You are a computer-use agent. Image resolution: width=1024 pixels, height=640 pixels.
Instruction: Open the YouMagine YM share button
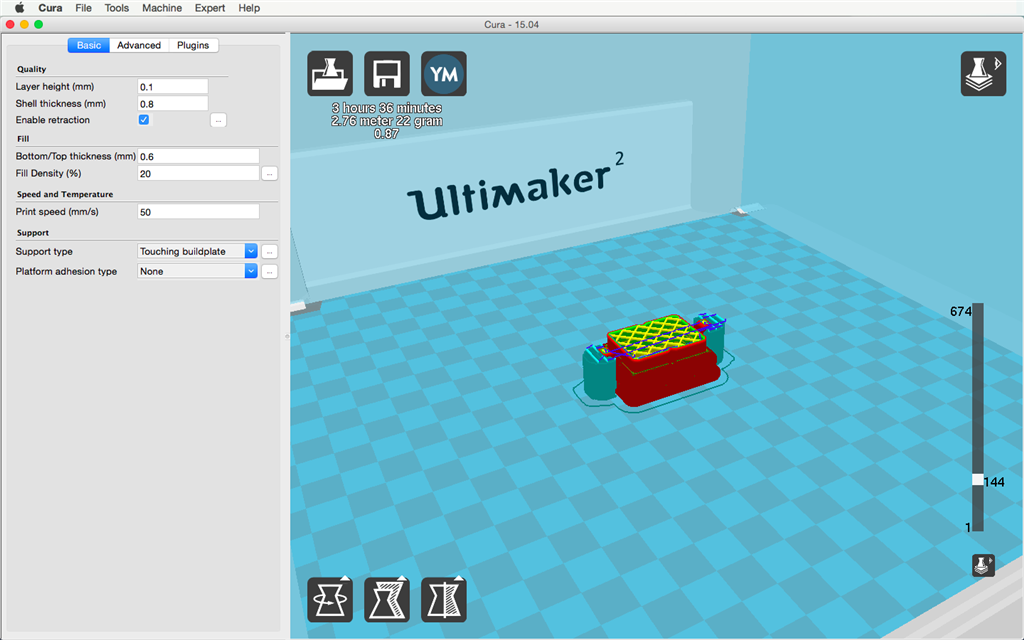tap(444, 74)
